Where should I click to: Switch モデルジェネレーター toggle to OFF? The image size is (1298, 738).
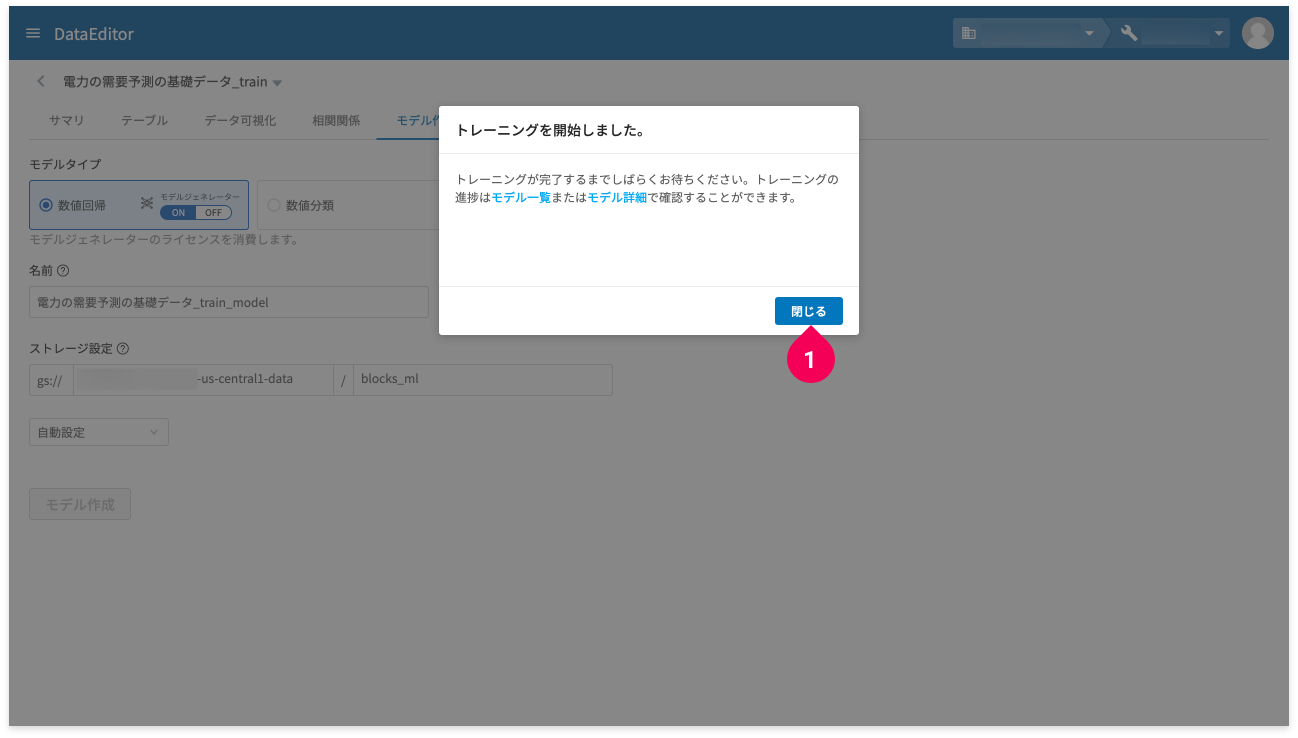[214, 212]
